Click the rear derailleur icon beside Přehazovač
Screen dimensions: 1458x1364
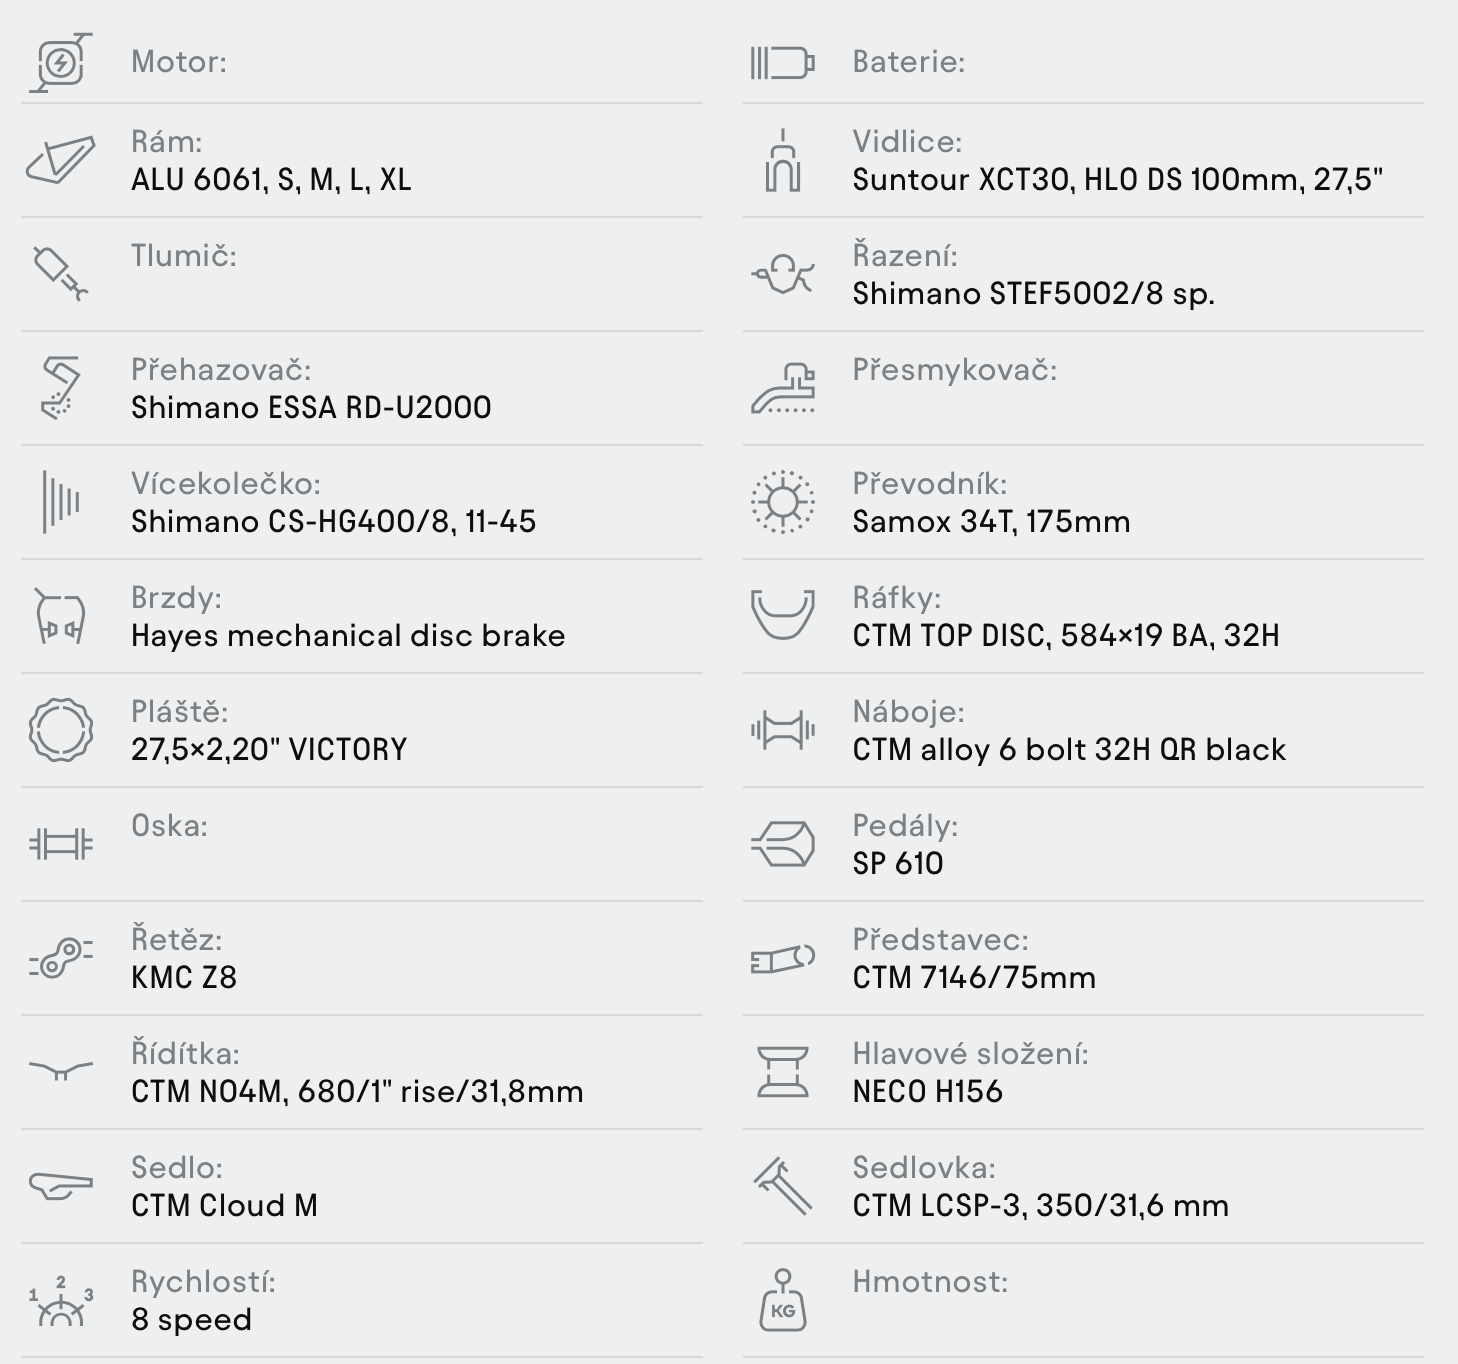61,388
